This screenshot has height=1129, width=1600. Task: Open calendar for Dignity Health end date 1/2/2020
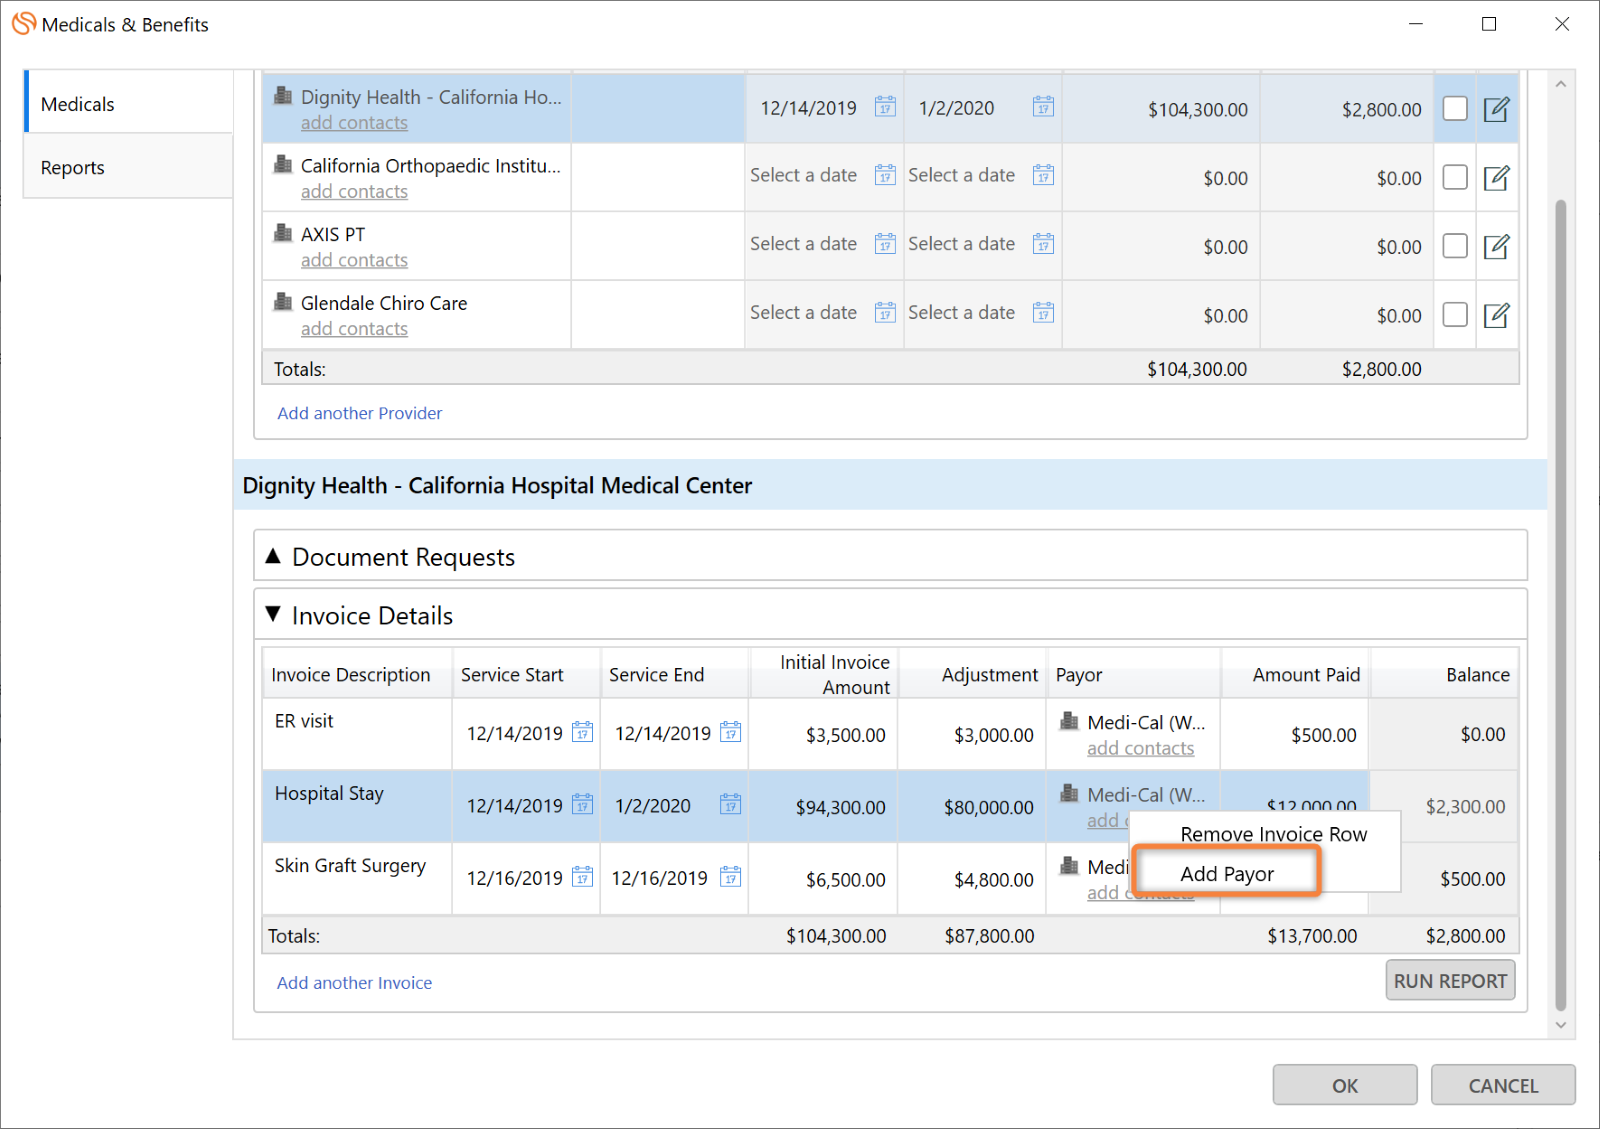(x=1043, y=106)
